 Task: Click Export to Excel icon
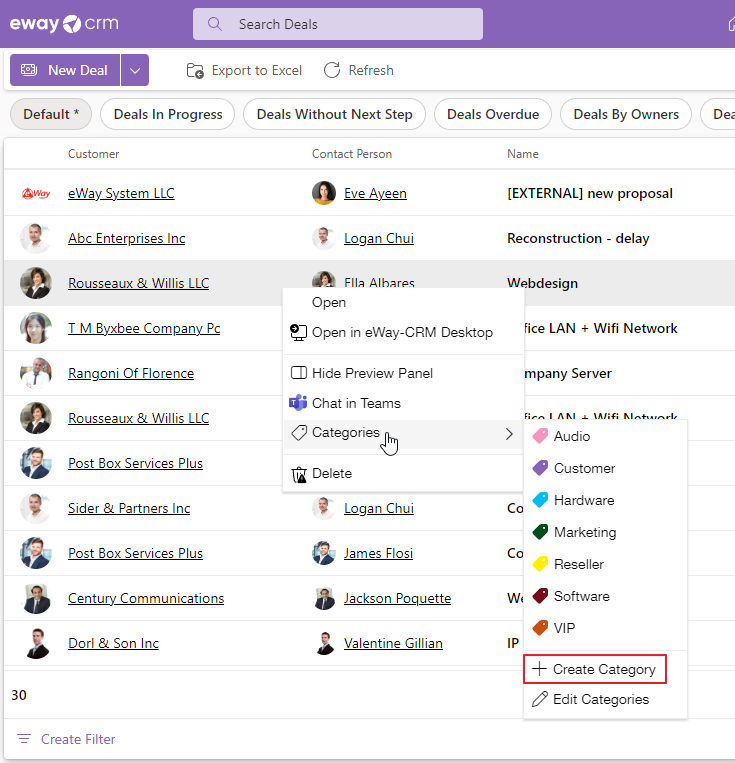click(x=195, y=71)
